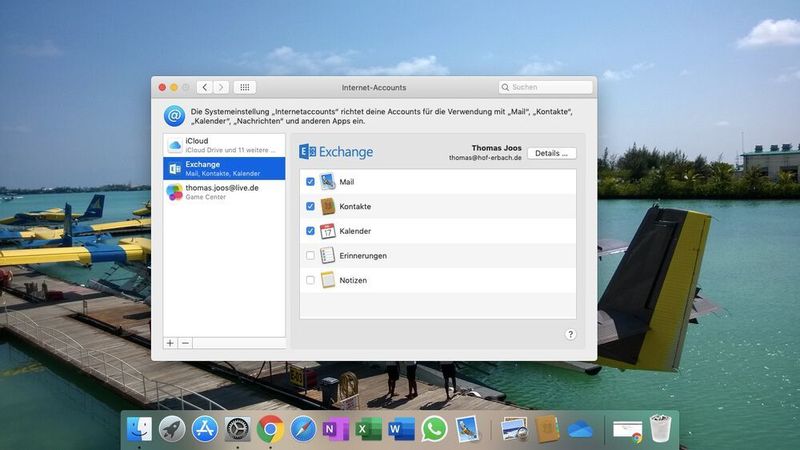Screen dimensions: 800x450
Task: Click the Kontakte label text
Action: (355, 206)
